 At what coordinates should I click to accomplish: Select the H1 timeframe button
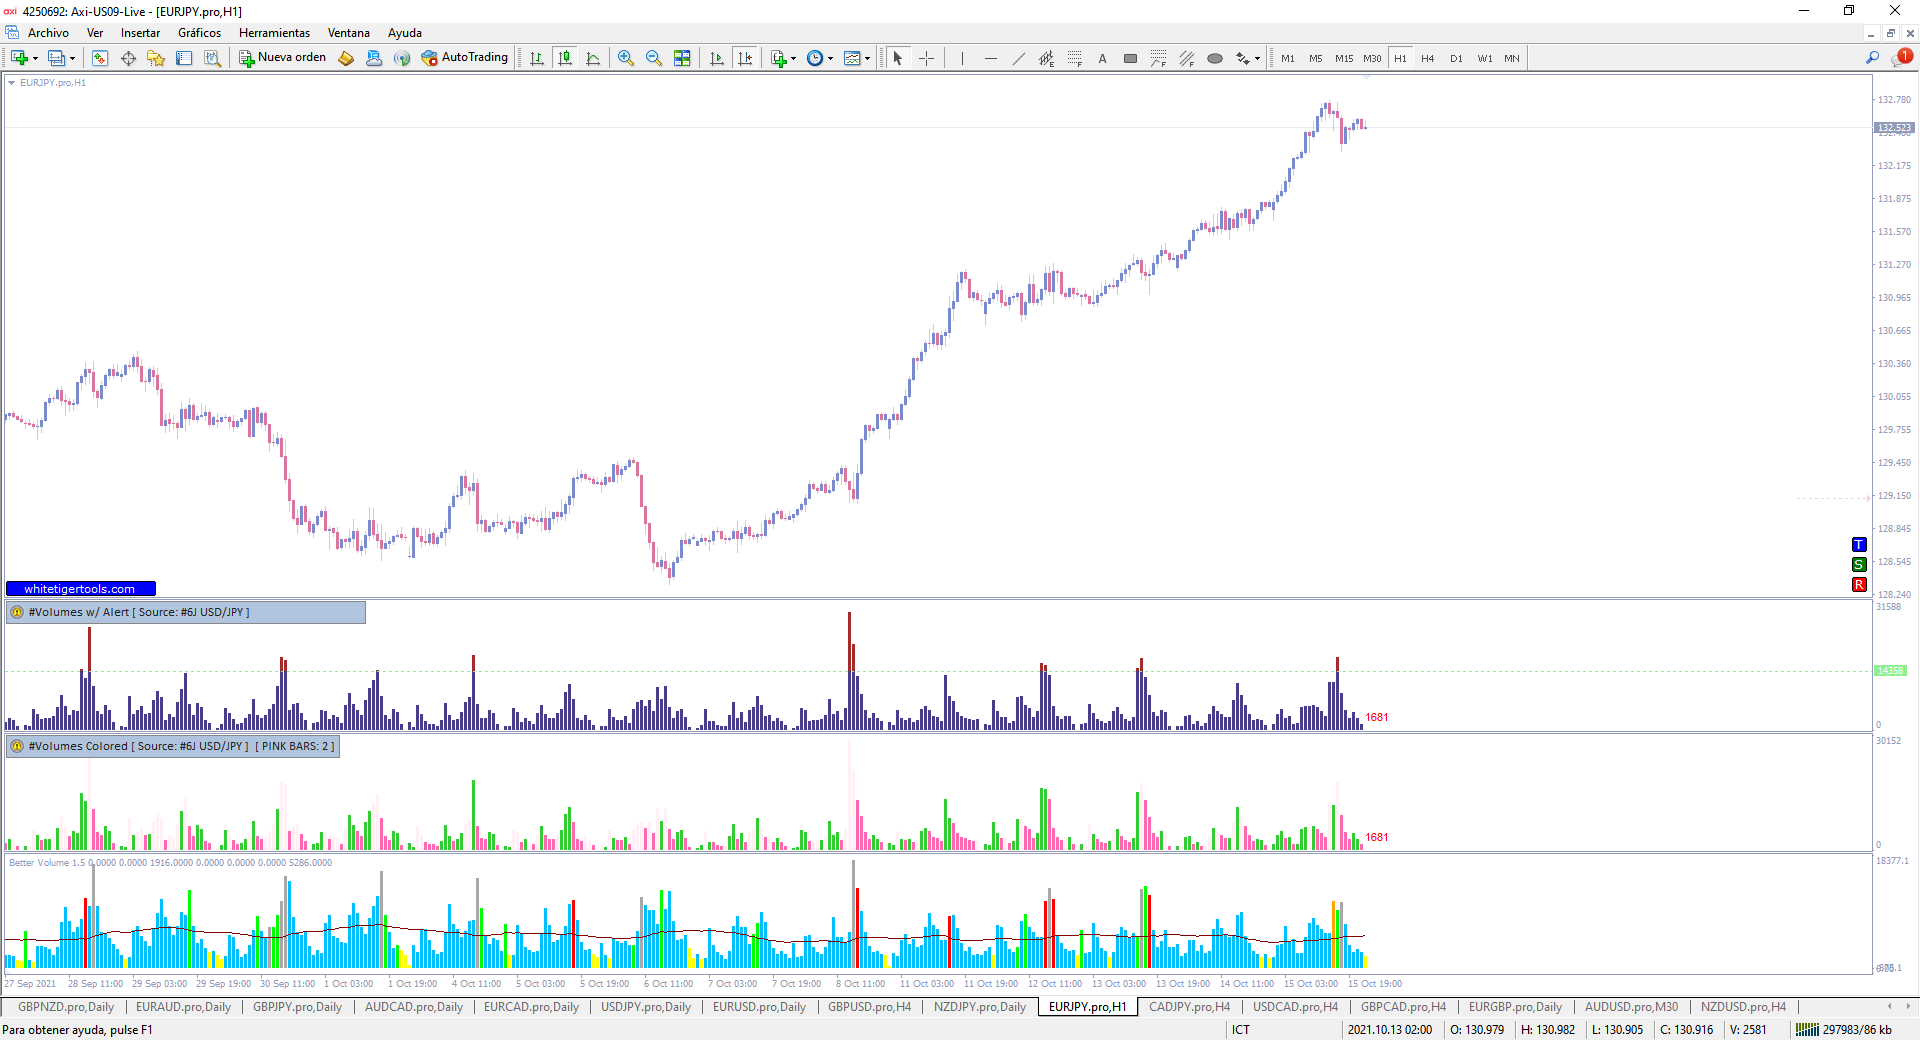1400,58
